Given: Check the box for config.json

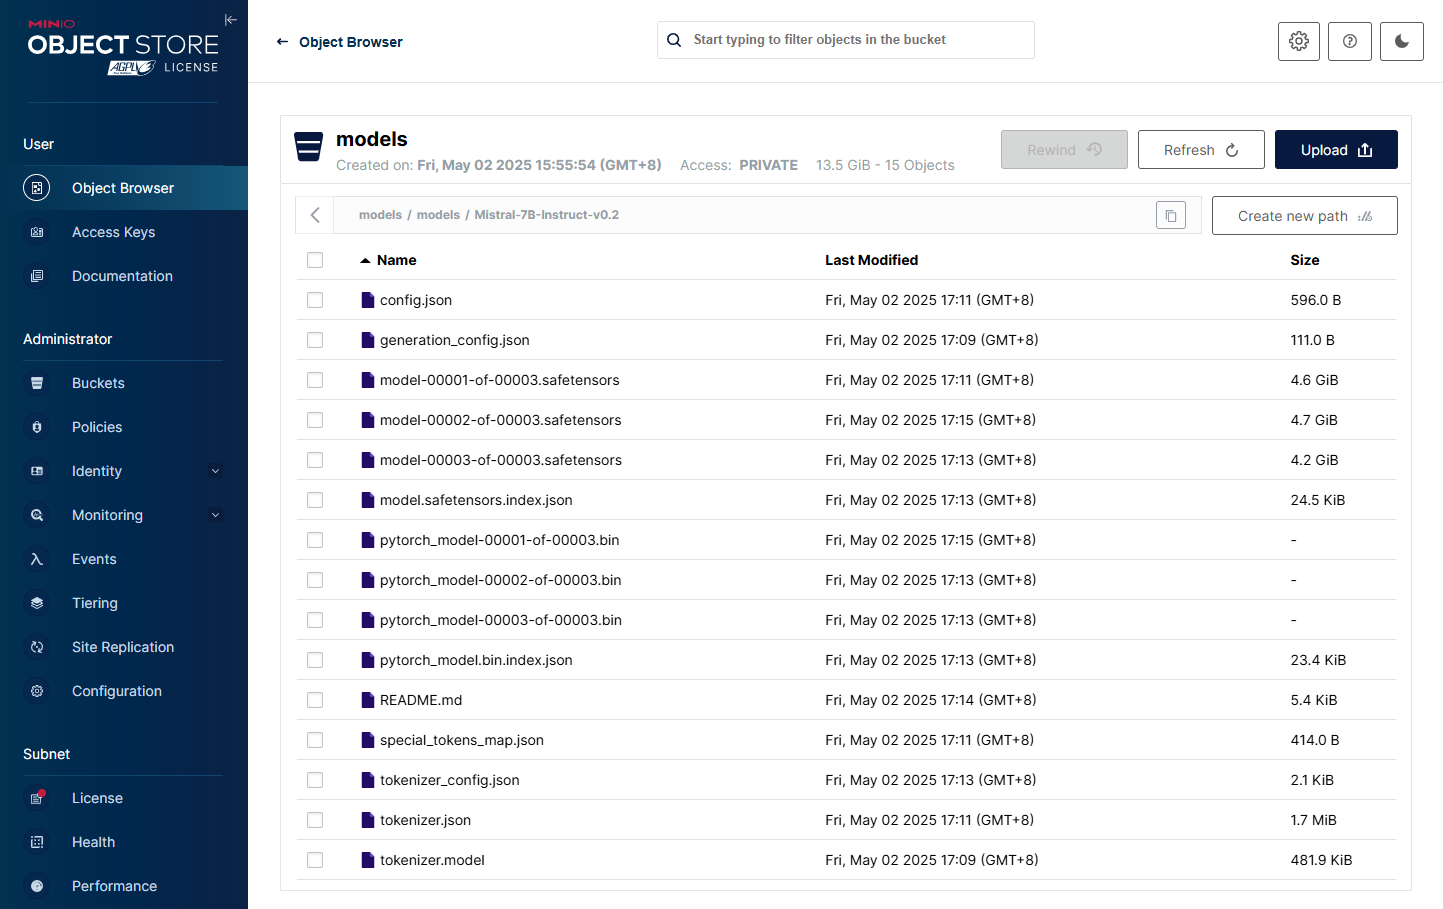Looking at the screenshot, I should coord(315,300).
